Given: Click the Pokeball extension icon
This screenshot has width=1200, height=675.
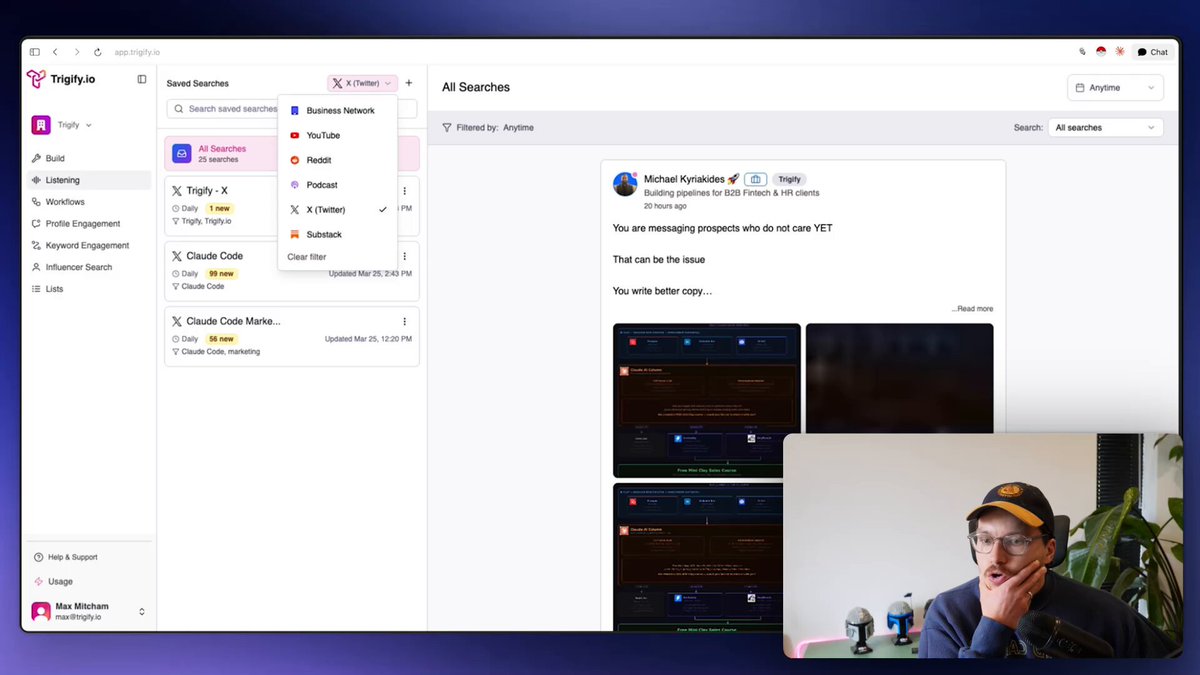Looking at the screenshot, I should 1101,52.
